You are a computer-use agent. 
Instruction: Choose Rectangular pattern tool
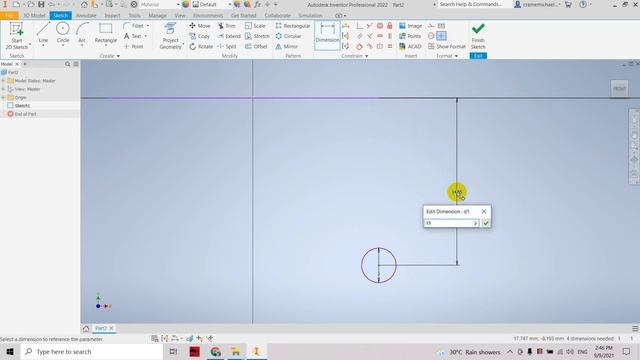pos(293,26)
